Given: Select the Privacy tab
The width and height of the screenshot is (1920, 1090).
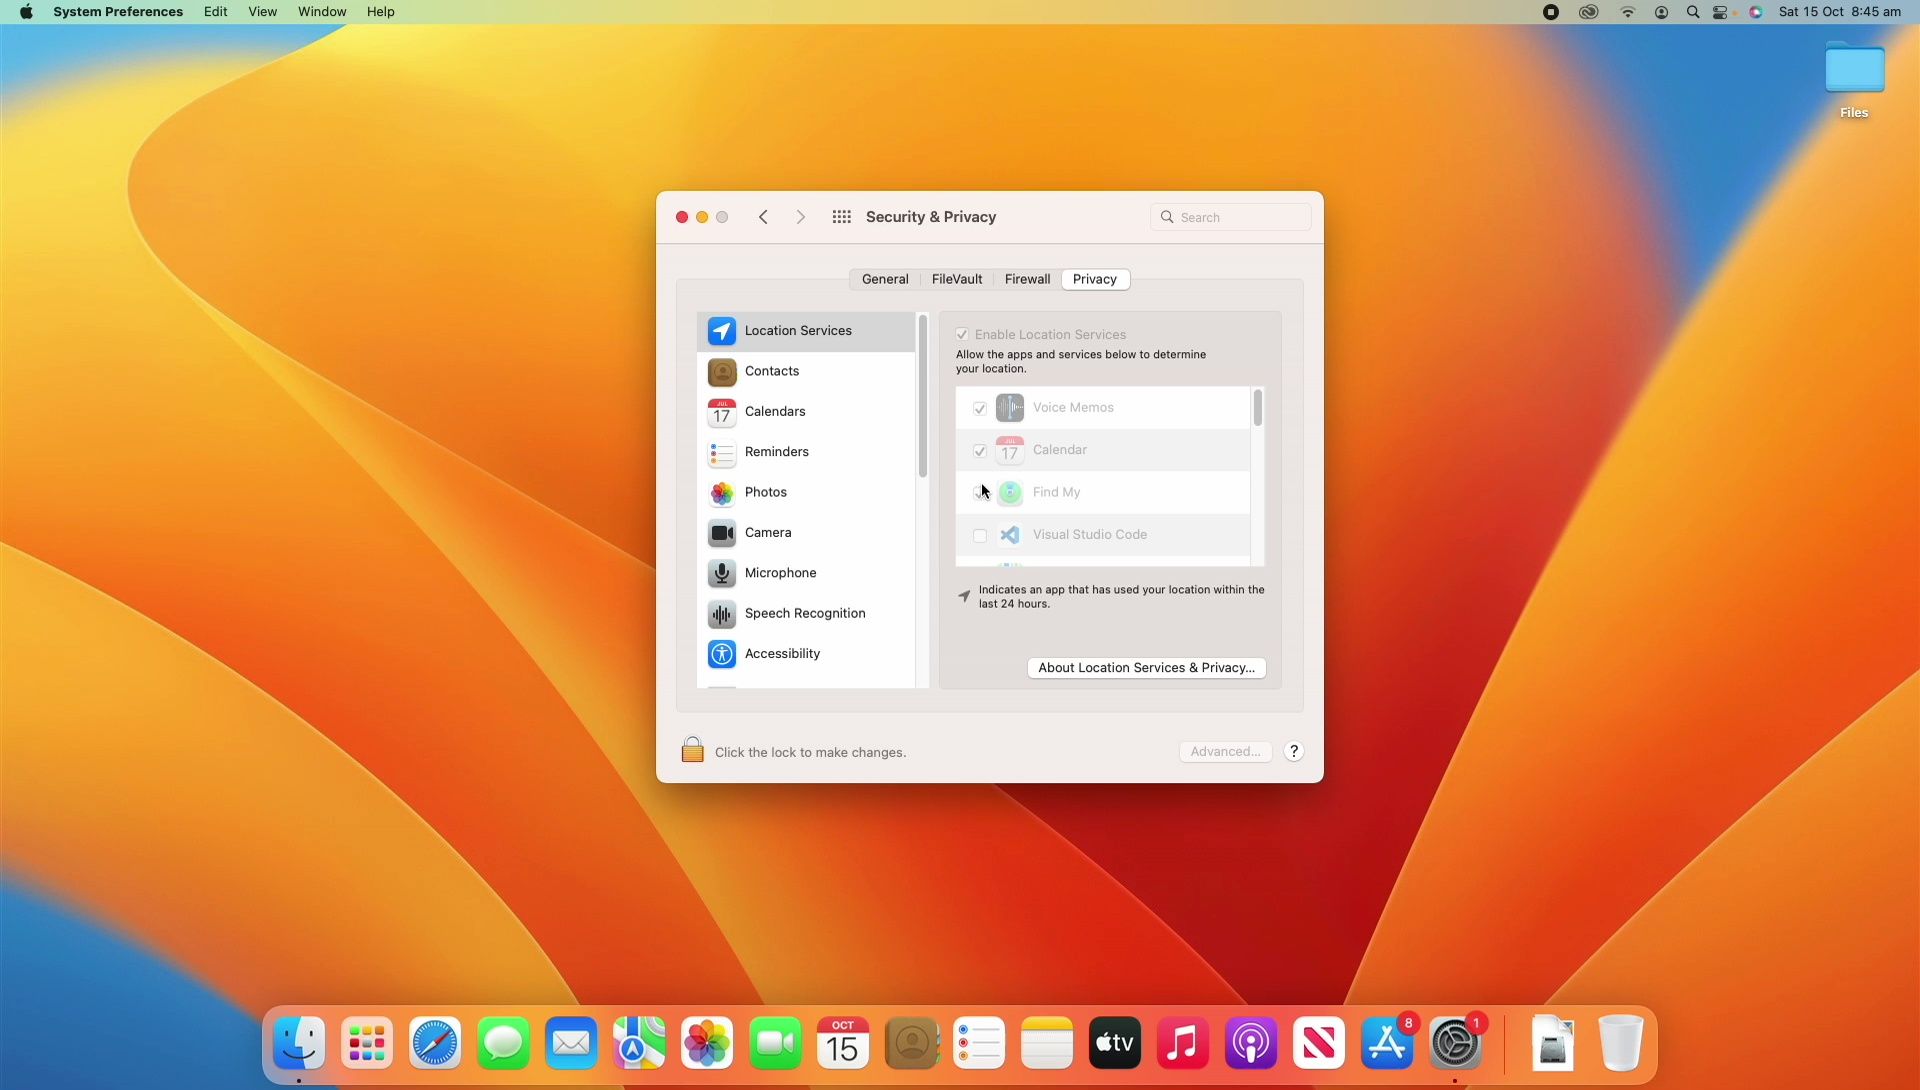Looking at the screenshot, I should tap(1095, 280).
